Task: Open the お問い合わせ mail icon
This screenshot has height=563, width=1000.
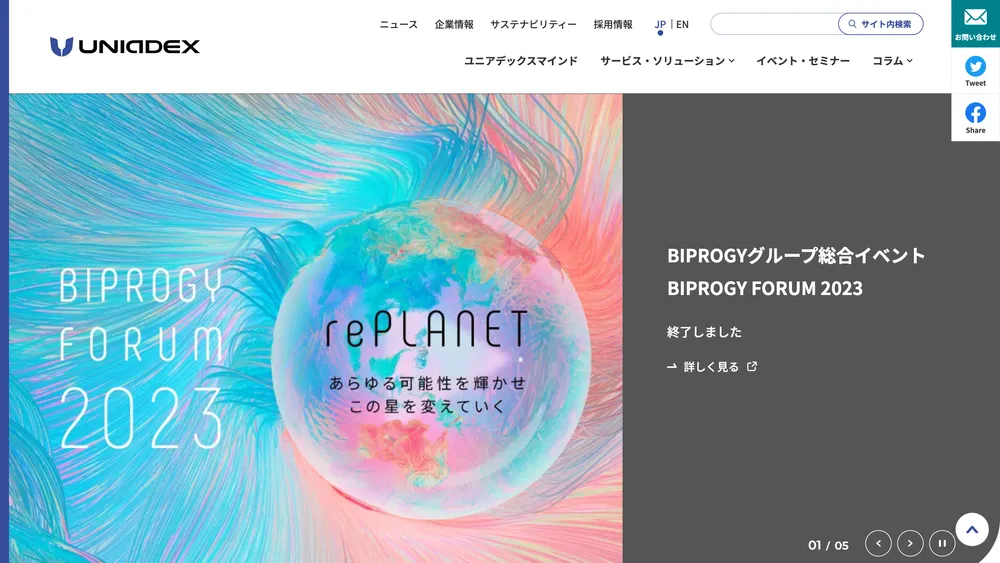Action: pyautogui.click(x=975, y=24)
